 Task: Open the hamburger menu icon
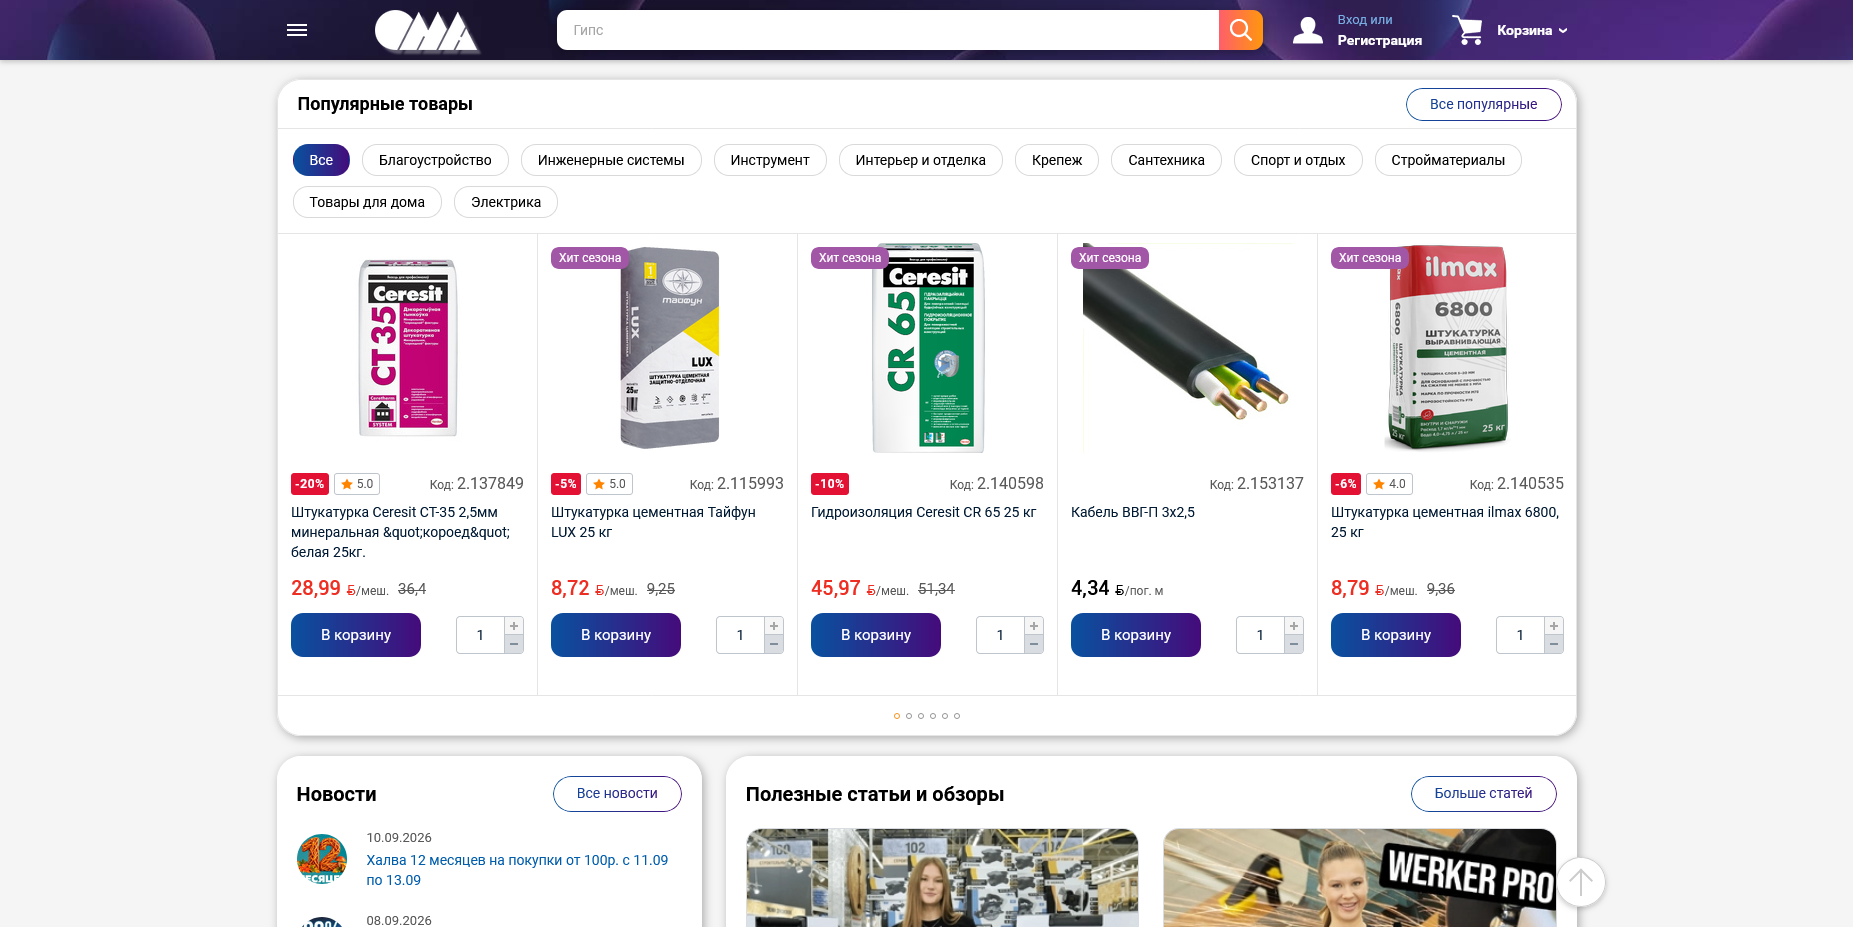point(297,30)
